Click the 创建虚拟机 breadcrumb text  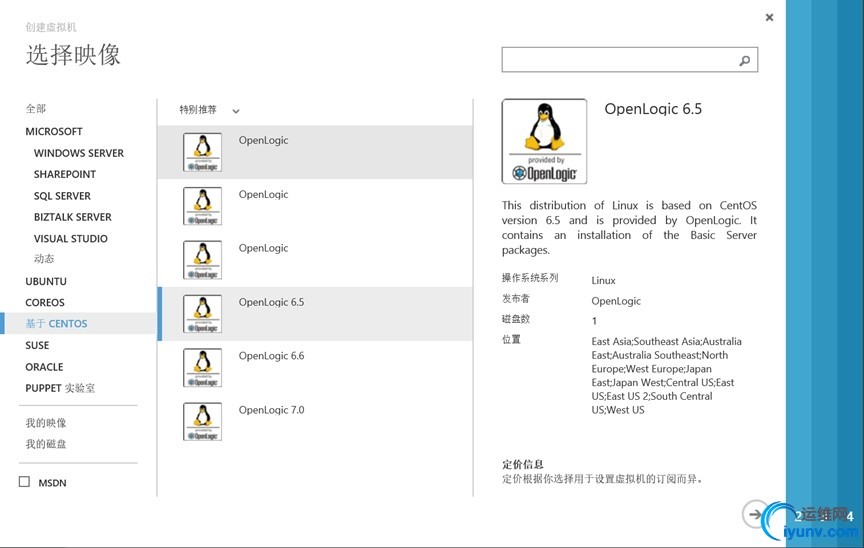[x=51, y=27]
